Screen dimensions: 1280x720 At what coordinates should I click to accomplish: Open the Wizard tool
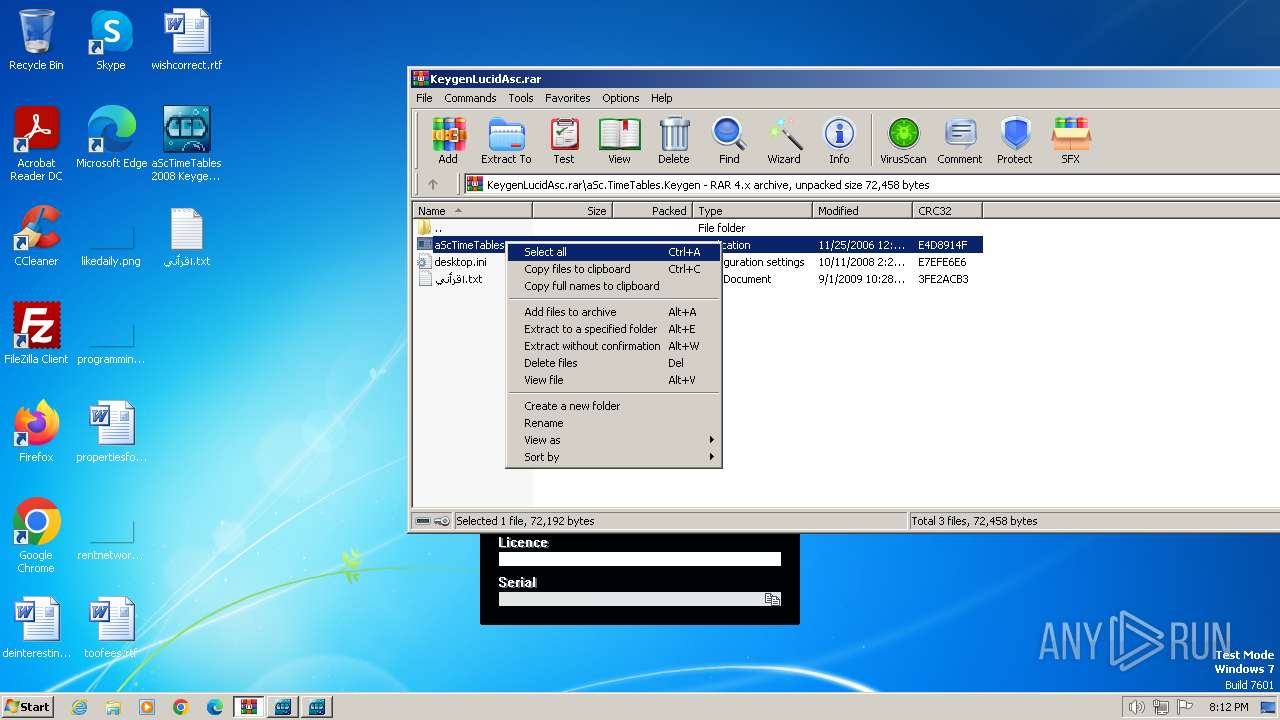[784, 140]
